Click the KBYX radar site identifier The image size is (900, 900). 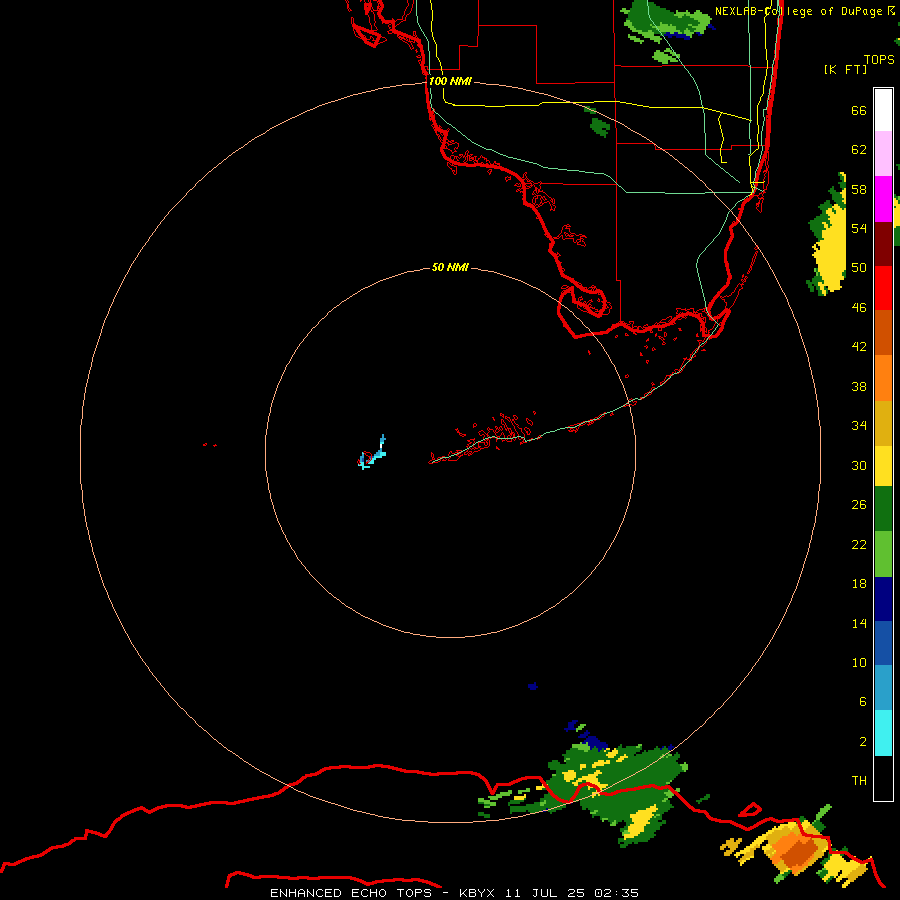click(476, 893)
